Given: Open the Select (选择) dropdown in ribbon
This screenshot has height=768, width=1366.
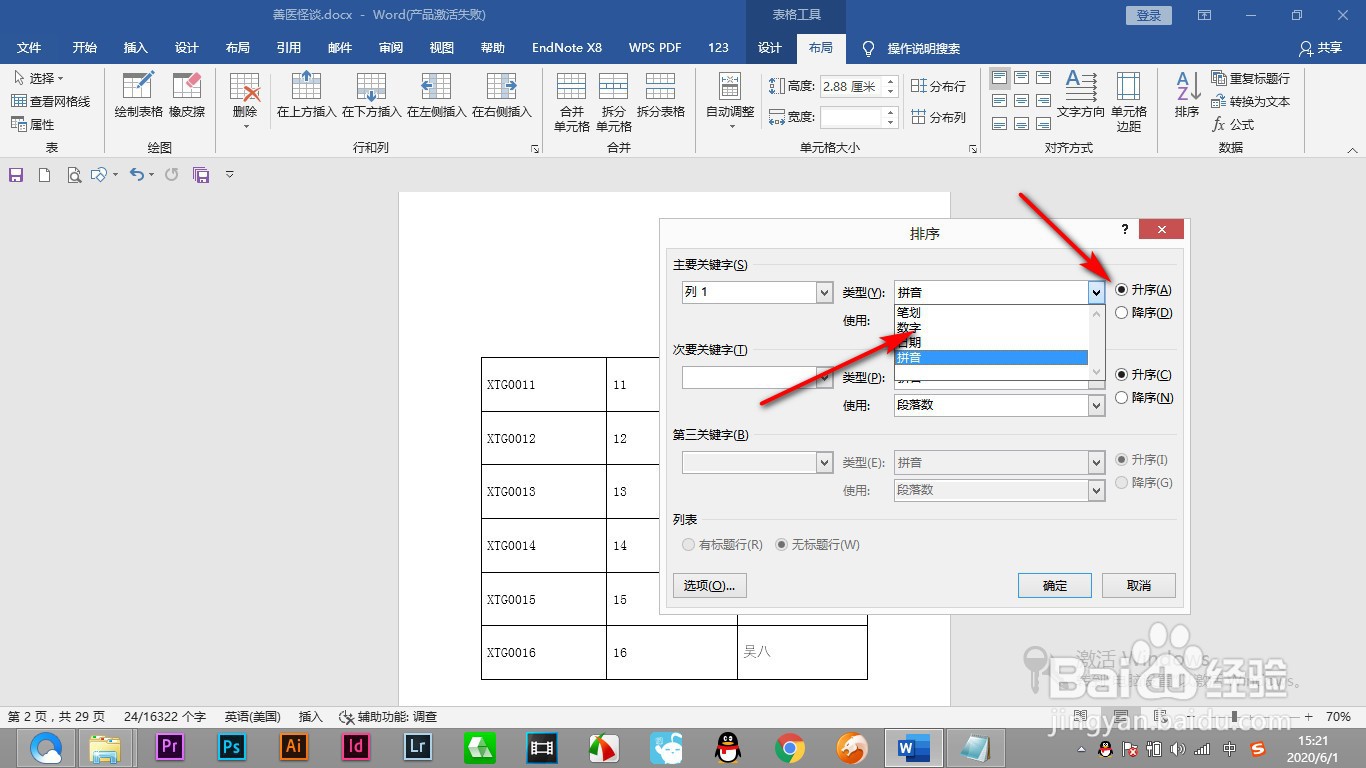Looking at the screenshot, I should (x=39, y=78).
